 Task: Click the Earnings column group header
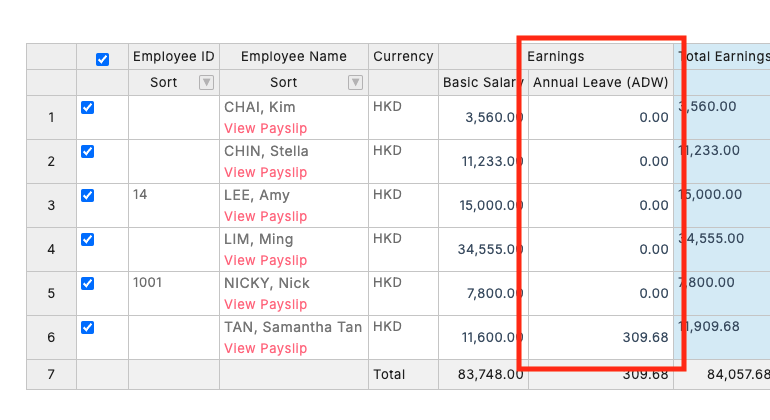555,56
